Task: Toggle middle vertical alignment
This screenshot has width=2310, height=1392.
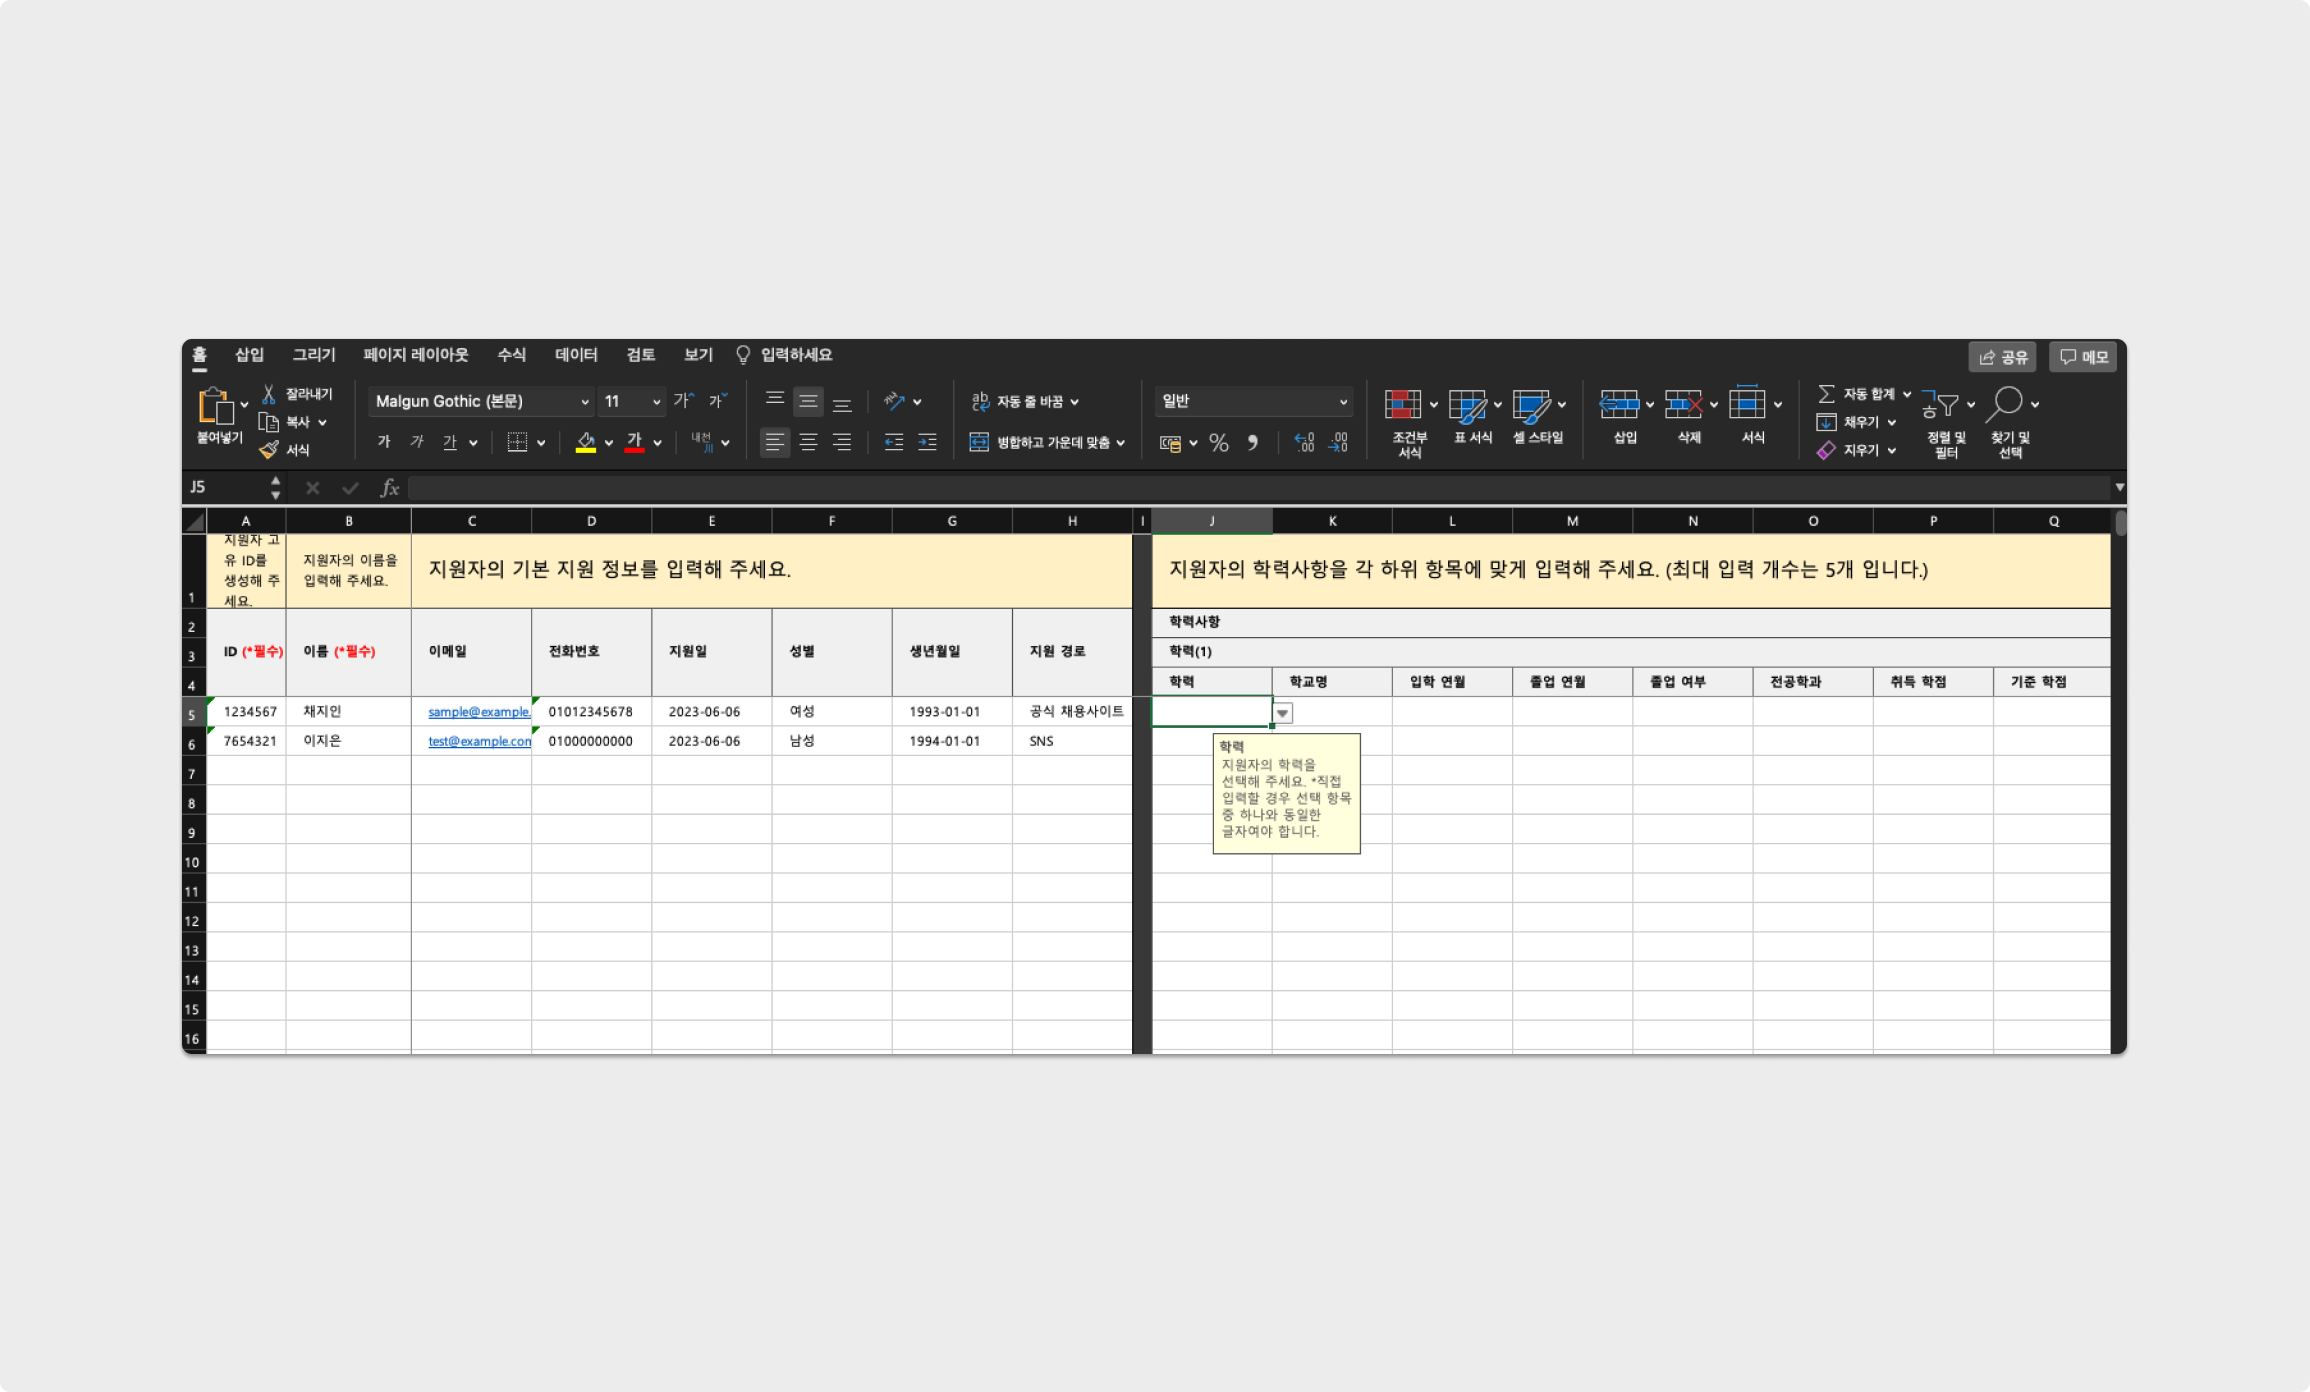Action: (808, 401)
